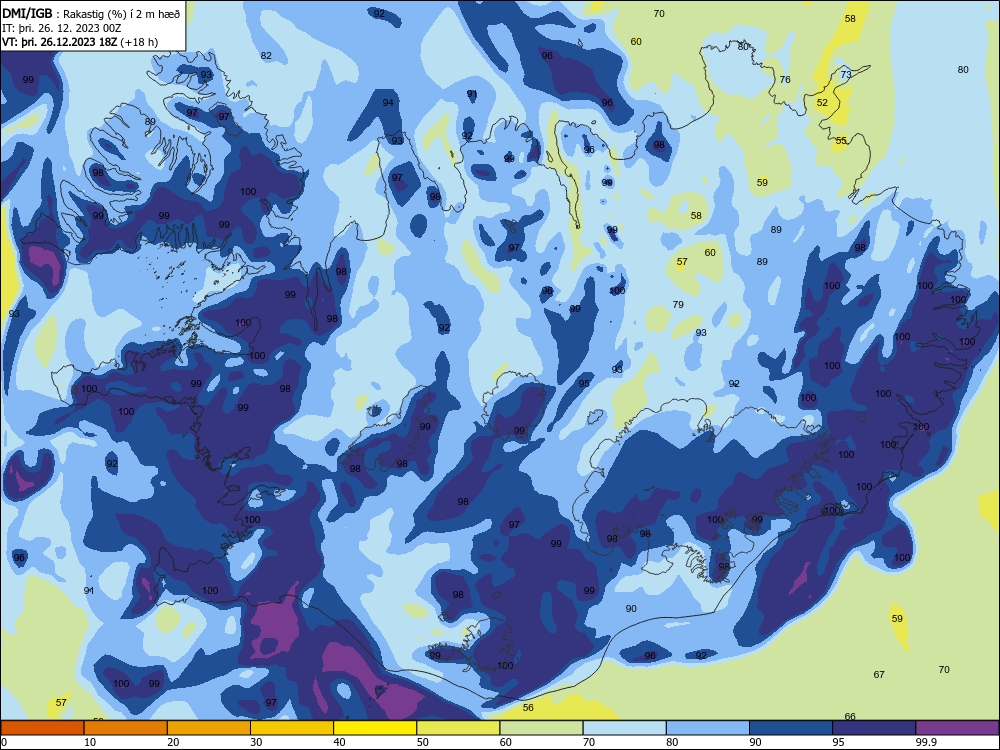The height and width of the screenshot is (750, 1000).
Task: Click the legend scale label 99.9
Action: tap(925, 742)
